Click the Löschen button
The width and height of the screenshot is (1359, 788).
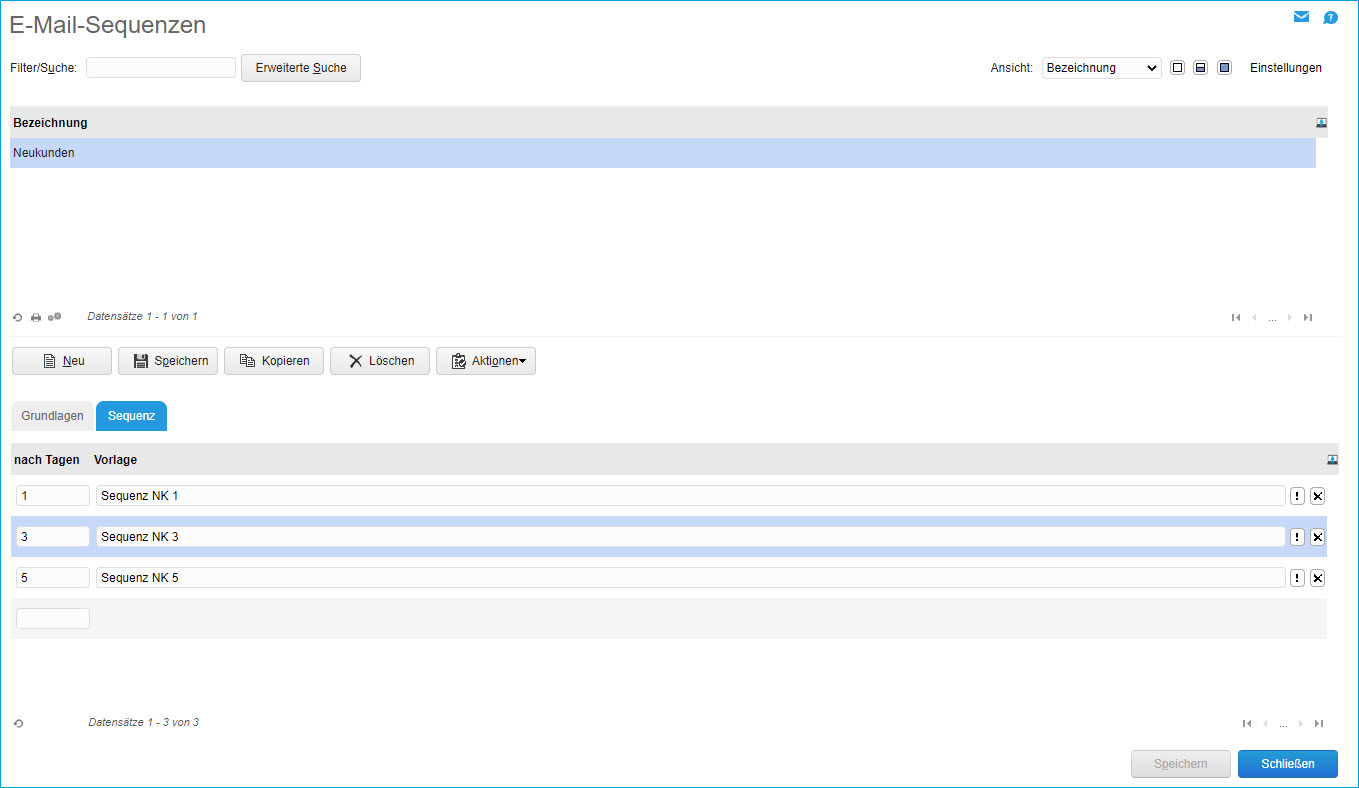[380, 361]
